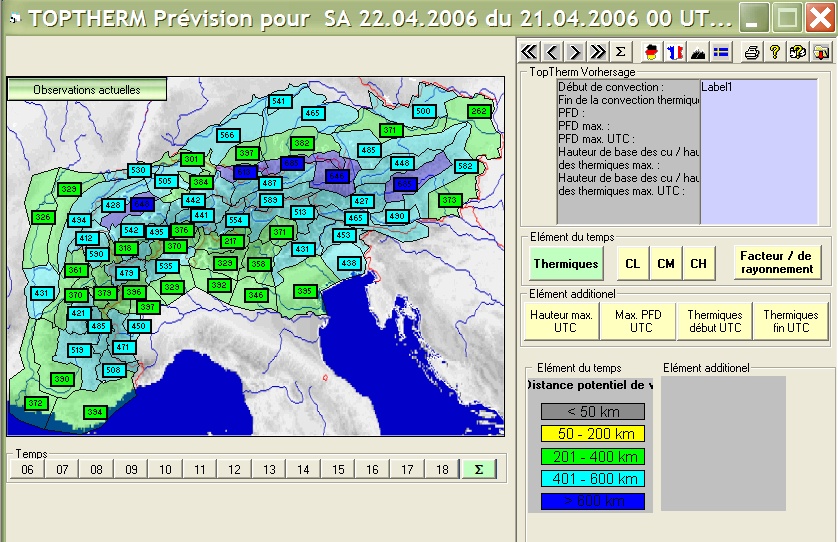Screen dimensions: 838x542
Task: Click map region labeled 589
Action: click(270, 200)
